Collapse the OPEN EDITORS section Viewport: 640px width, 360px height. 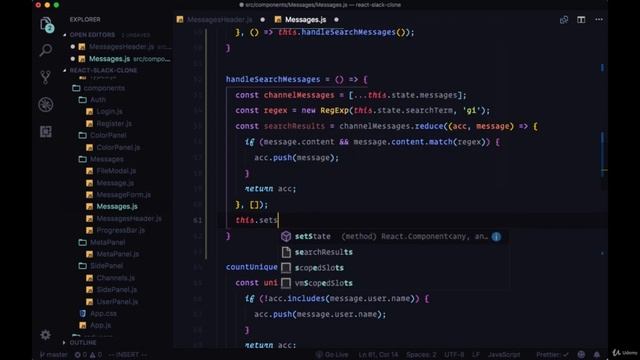(92, 35)
